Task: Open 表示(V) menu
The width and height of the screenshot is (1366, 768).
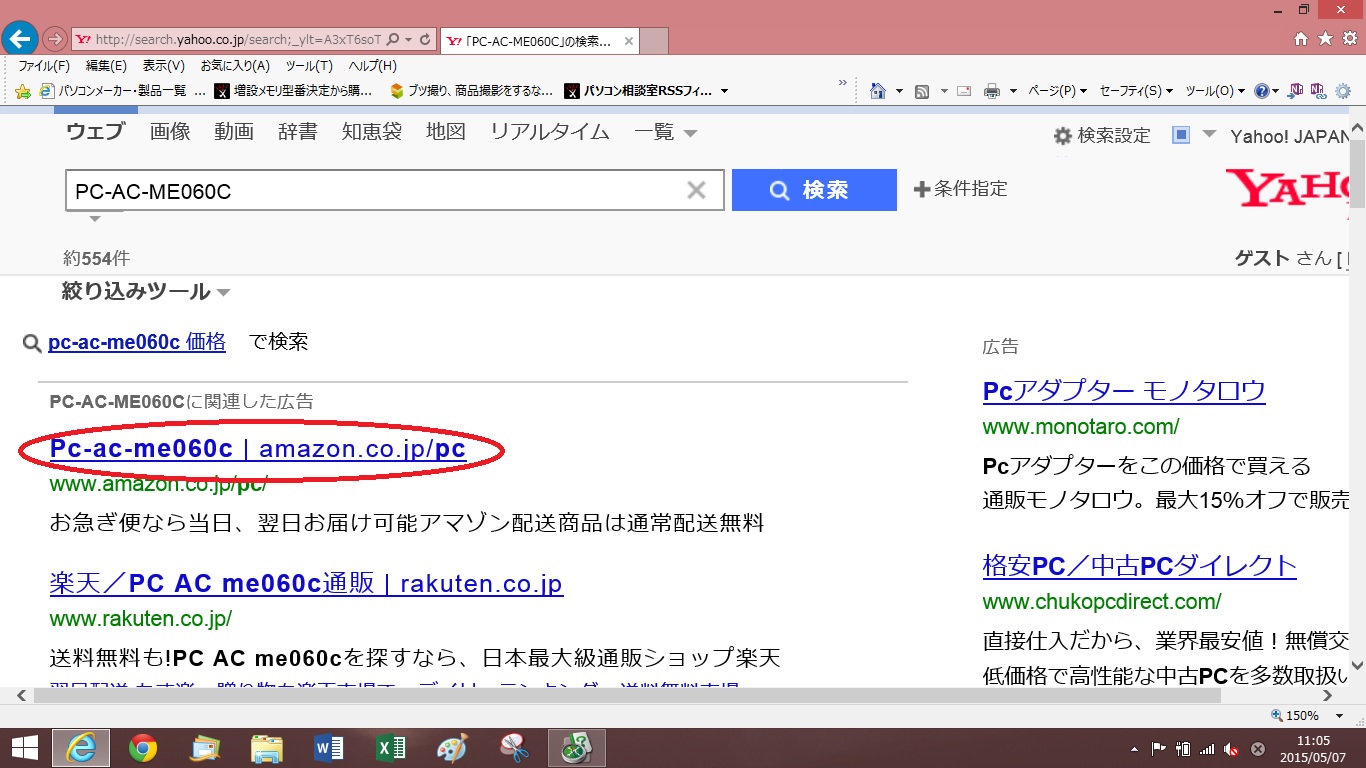Action: (163, 66)
